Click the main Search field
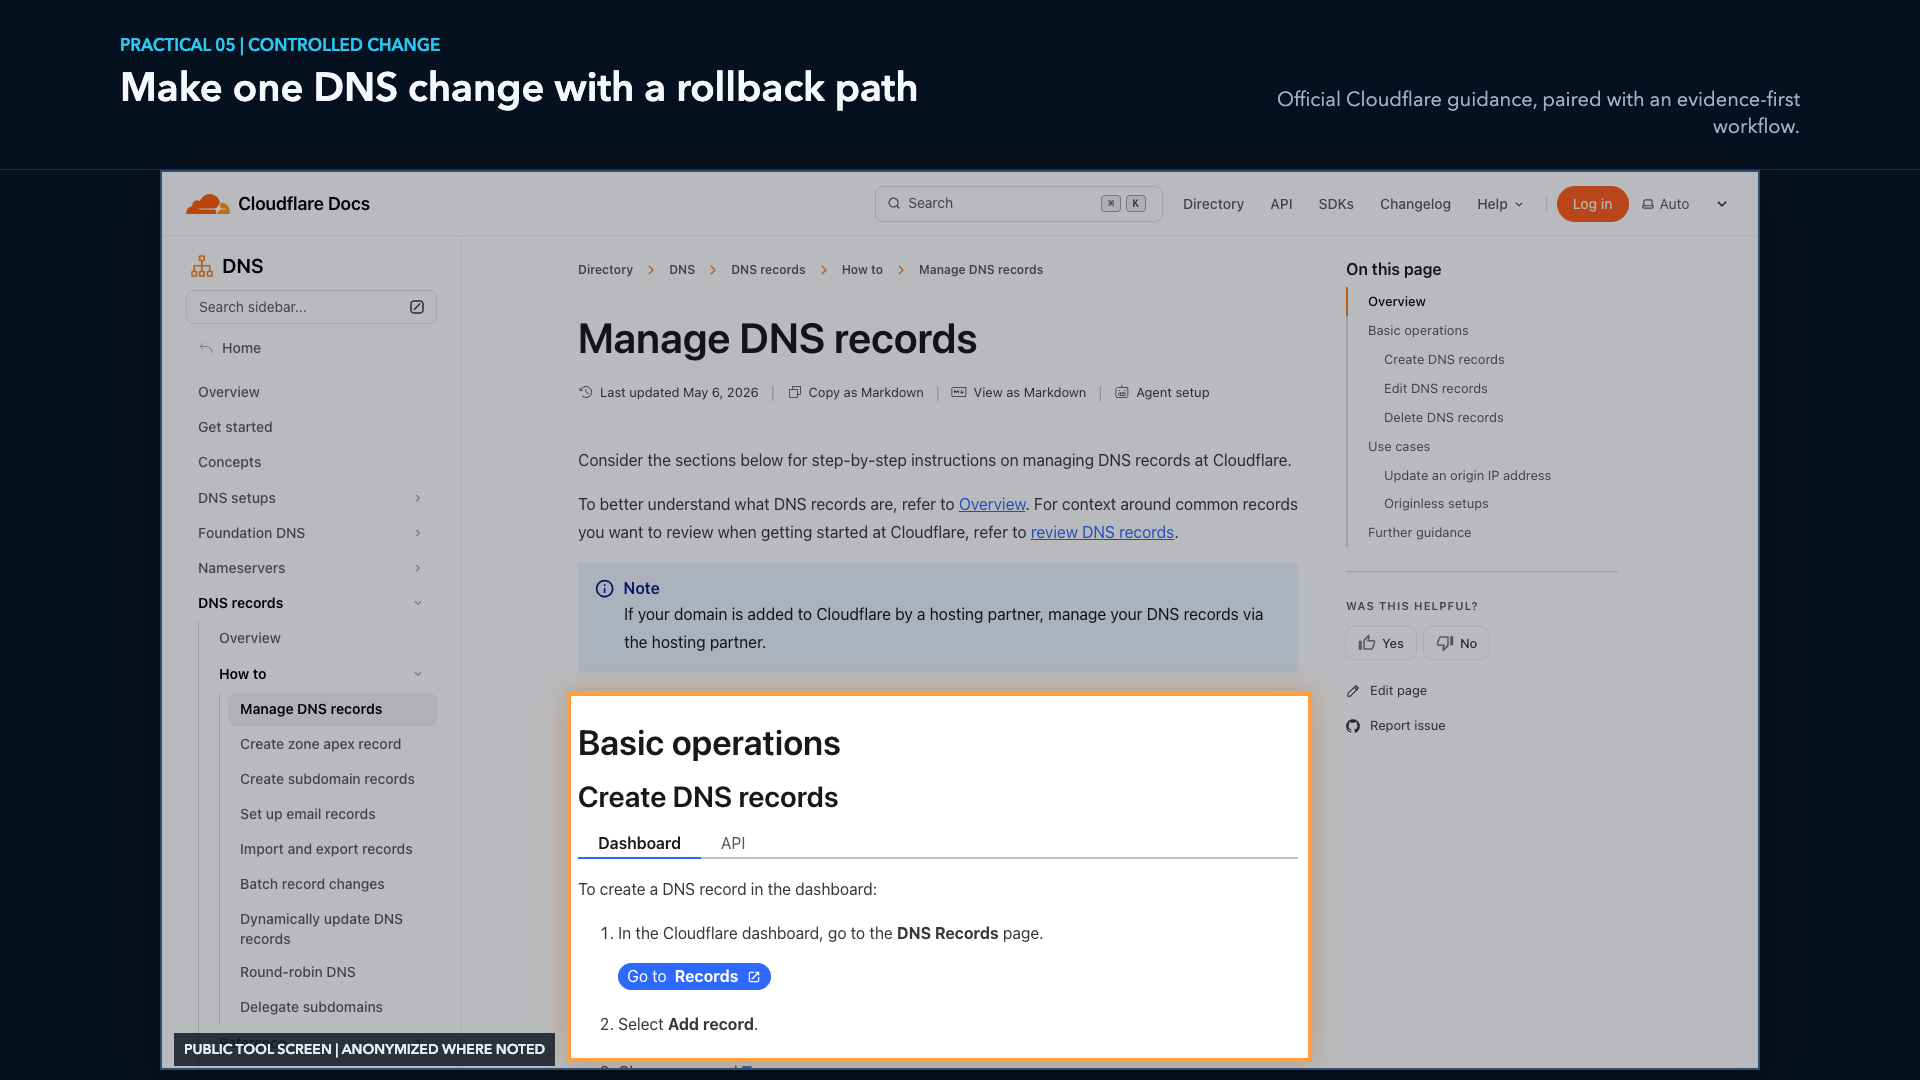 [x=1018, y=203]
